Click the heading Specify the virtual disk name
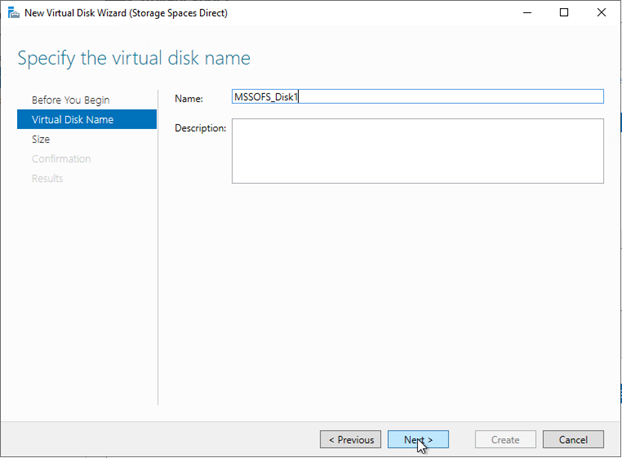 [134, 57]
